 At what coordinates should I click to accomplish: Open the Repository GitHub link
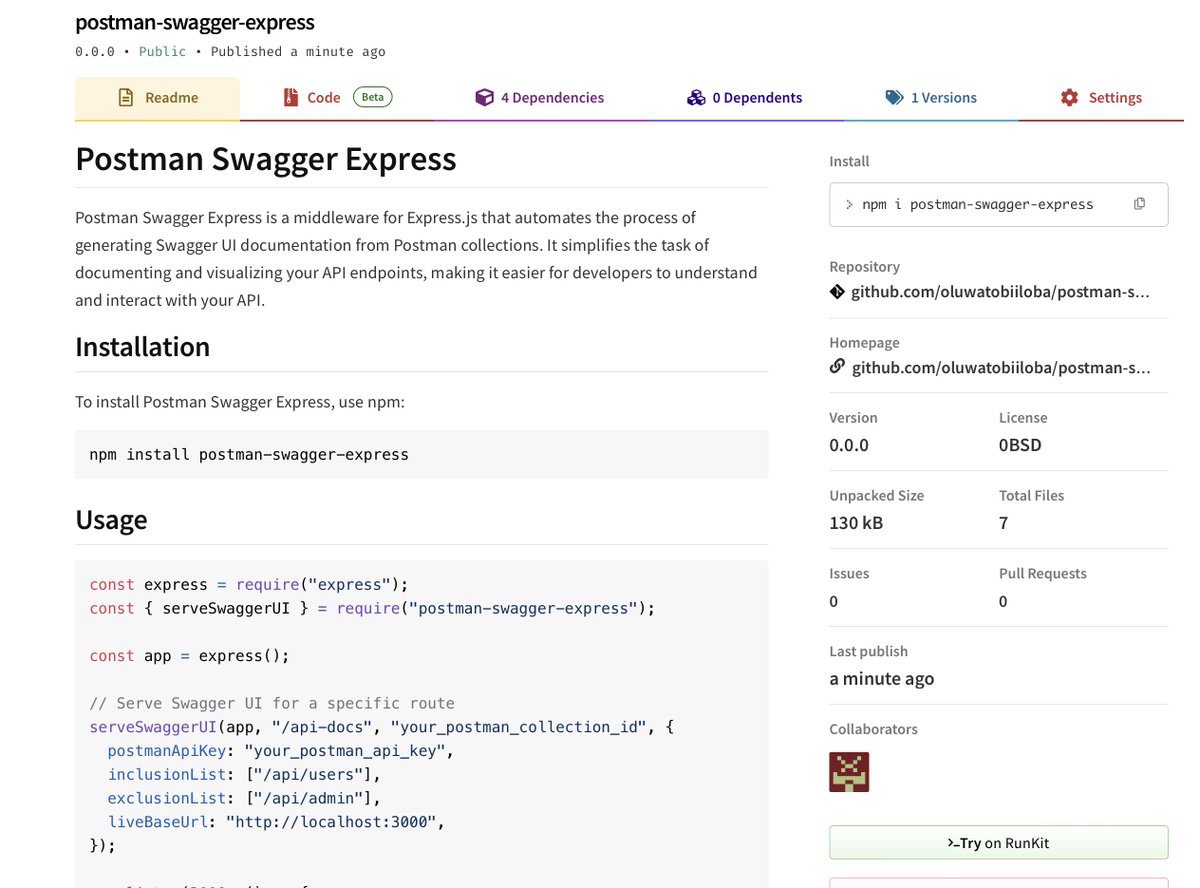point(1000,292)
